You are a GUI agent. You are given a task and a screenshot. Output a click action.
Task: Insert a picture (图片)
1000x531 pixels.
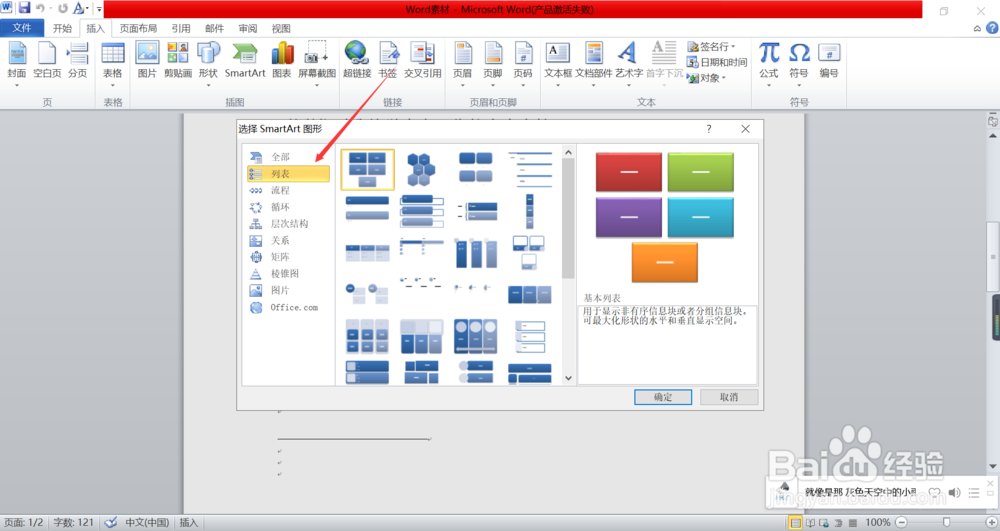[x=147, y=61]
